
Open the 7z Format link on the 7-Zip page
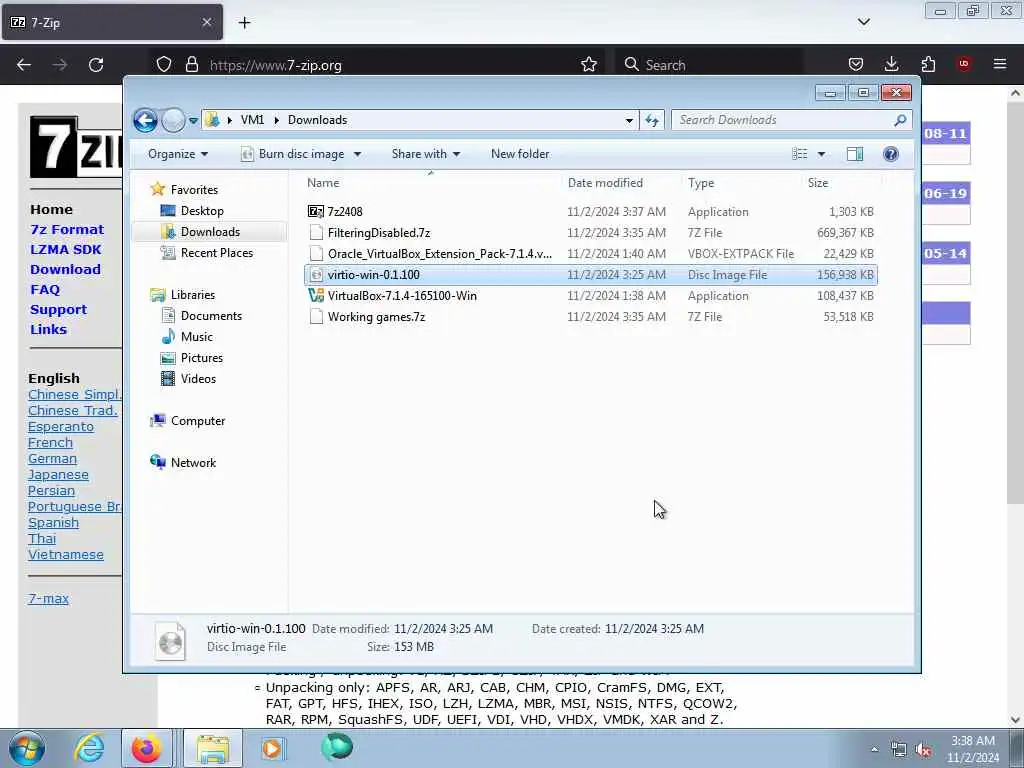coord(67,230)
